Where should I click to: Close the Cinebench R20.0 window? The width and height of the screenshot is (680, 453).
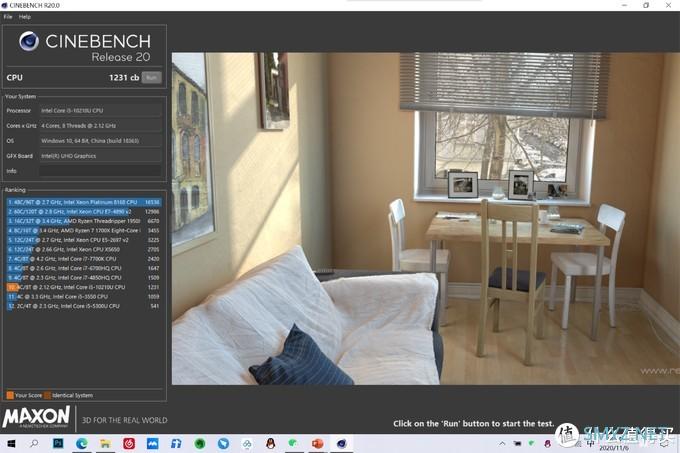tap(668, 5)
